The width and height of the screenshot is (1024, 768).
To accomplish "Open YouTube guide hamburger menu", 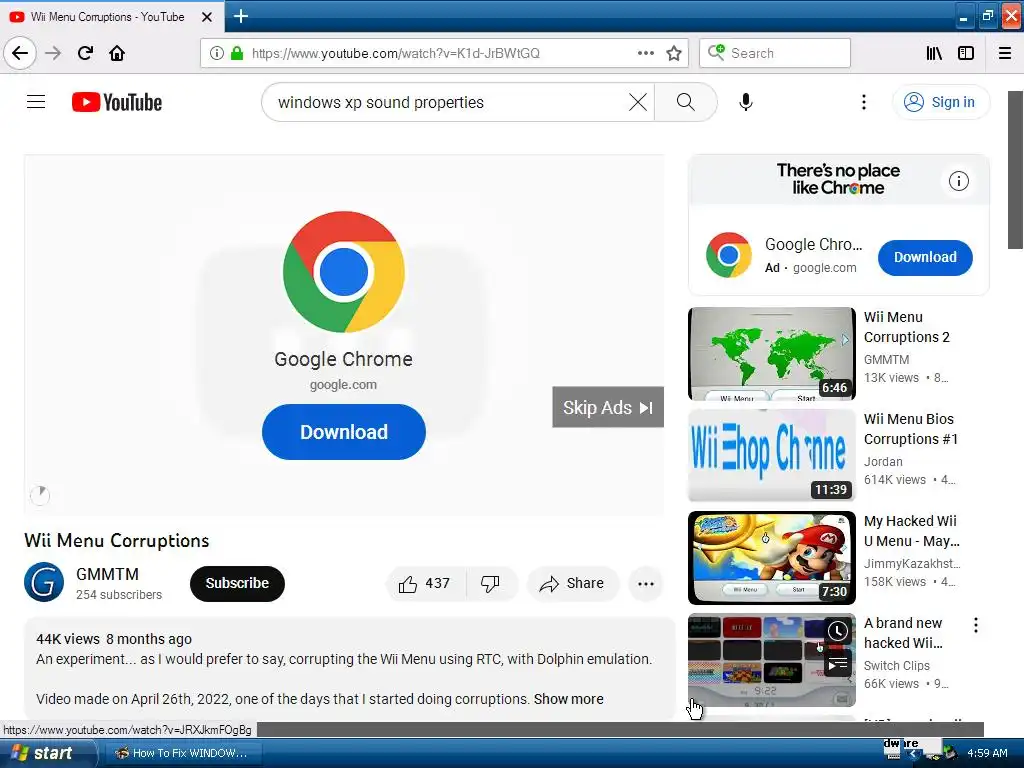I will point(36,102).
